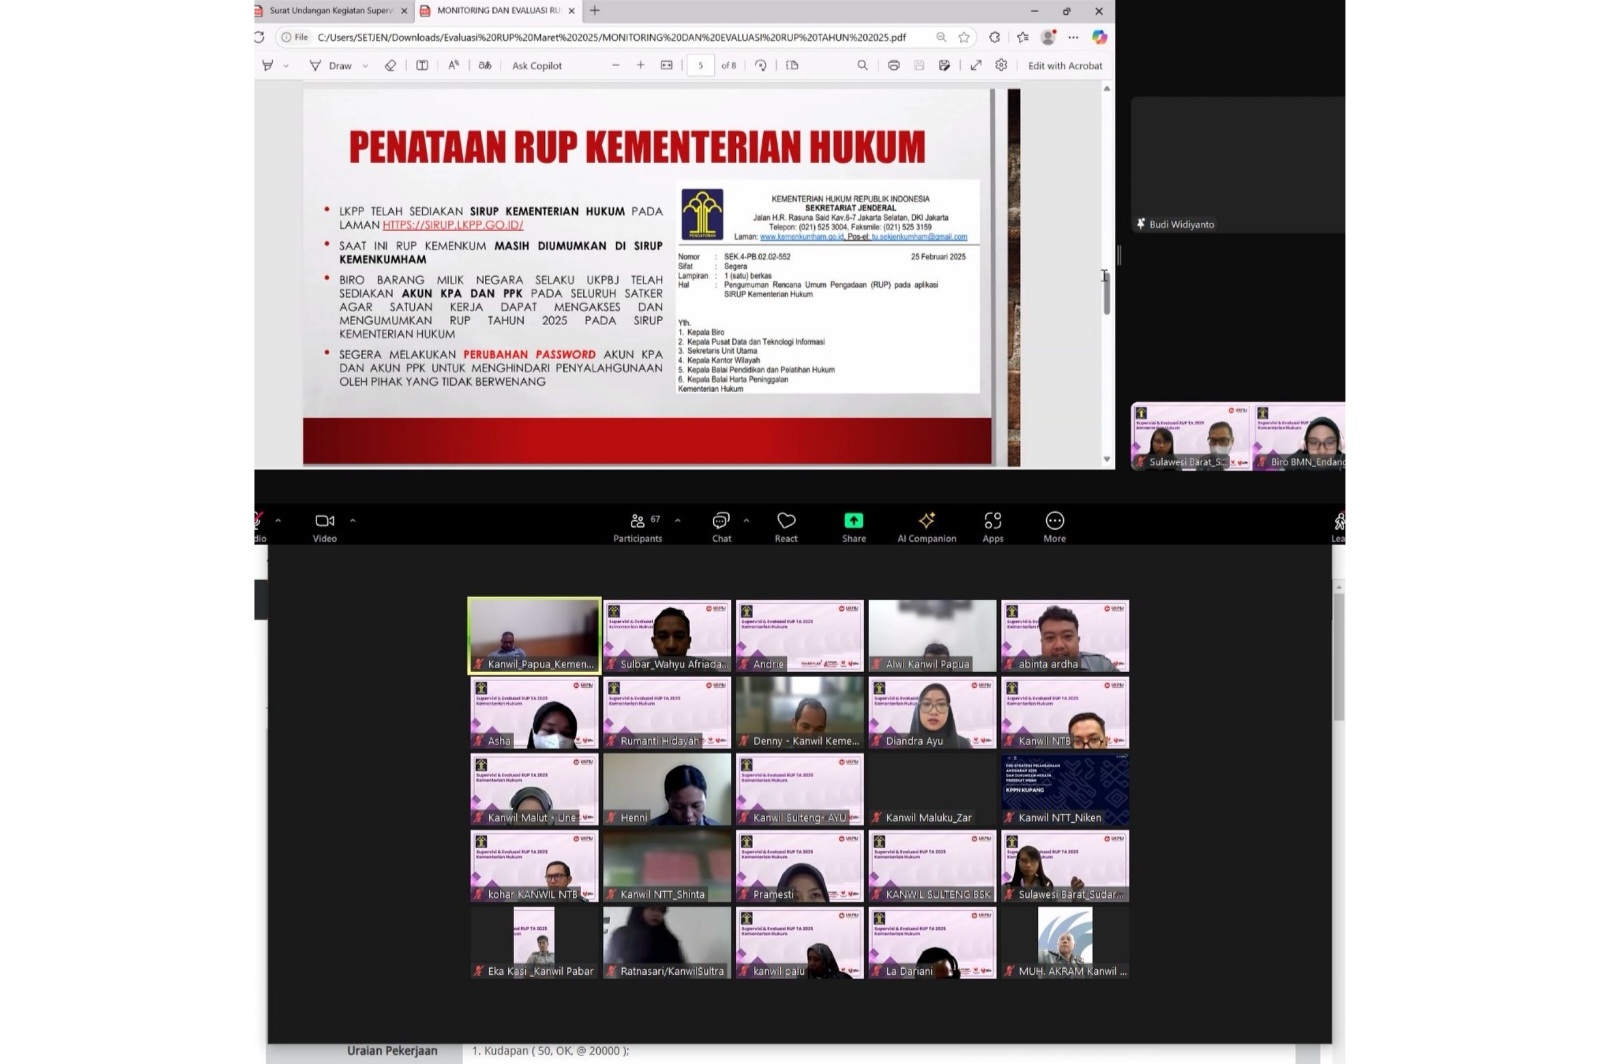The width and height of the screenshot is (1600, 1064).
Task: Click the PDF page number field
Action: (700, 66)
